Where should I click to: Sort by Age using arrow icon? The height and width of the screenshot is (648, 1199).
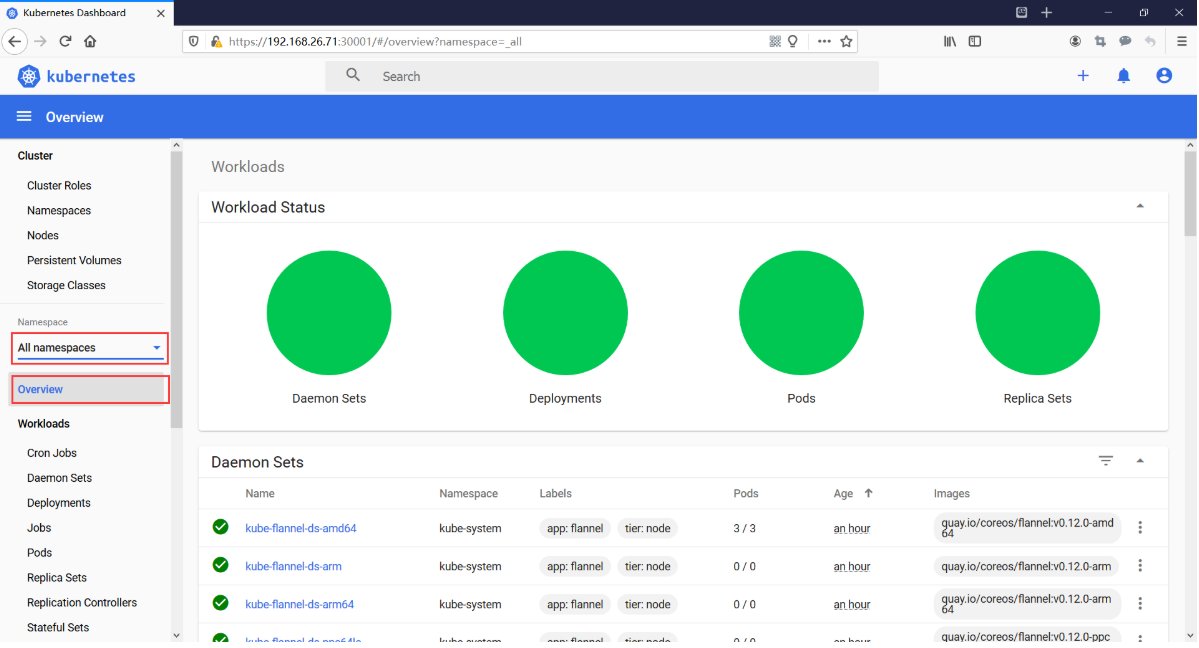point(869,493)
